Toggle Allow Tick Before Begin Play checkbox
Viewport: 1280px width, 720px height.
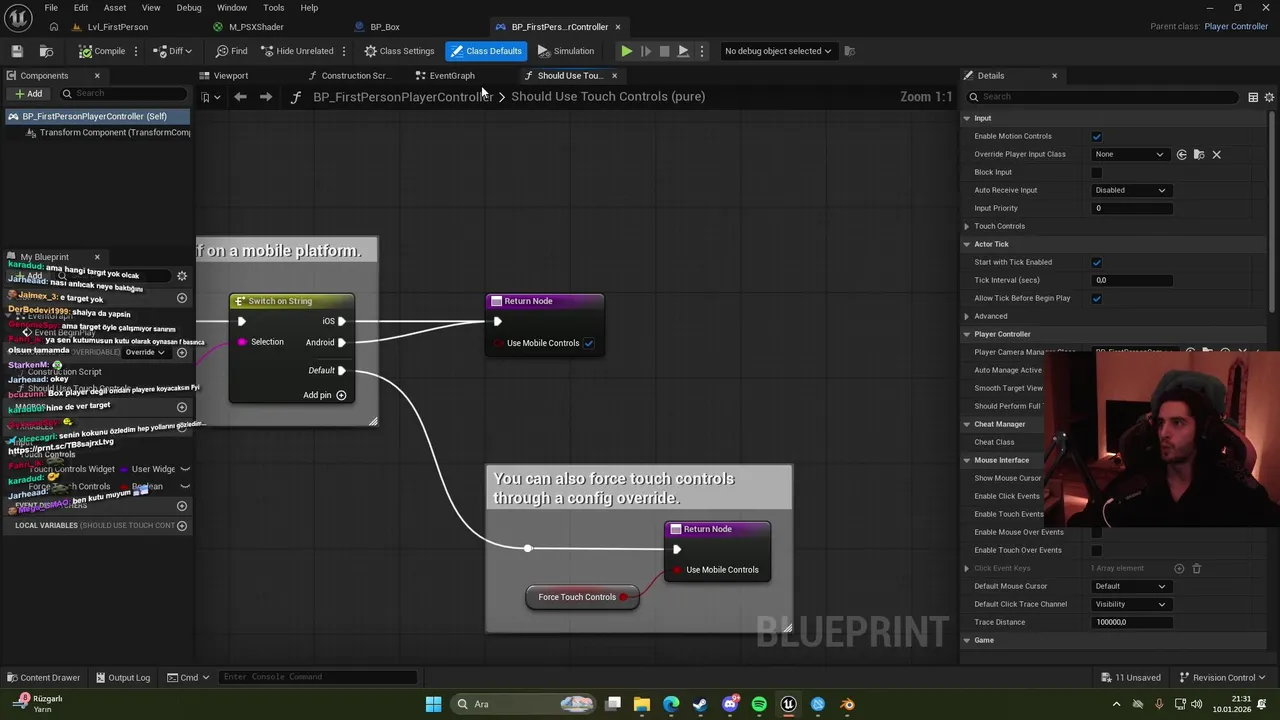[x=1097, y=298]
